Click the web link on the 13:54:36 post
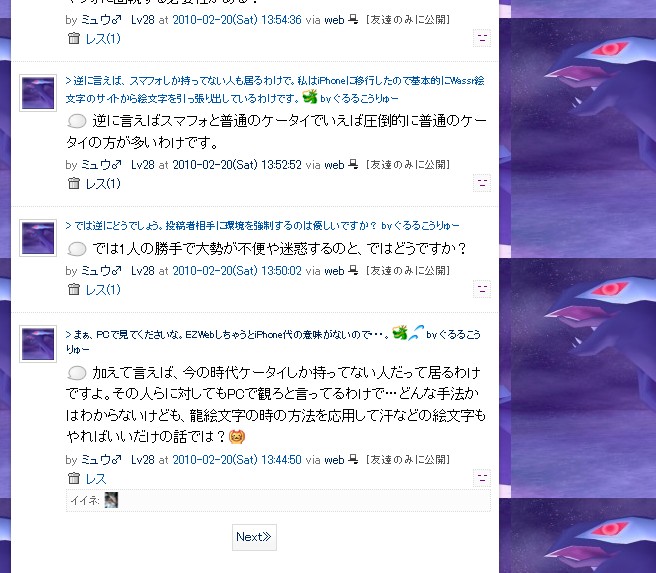The height and width of the screenshot is (573, 656). pyautogui.click(x=334, y=20)
